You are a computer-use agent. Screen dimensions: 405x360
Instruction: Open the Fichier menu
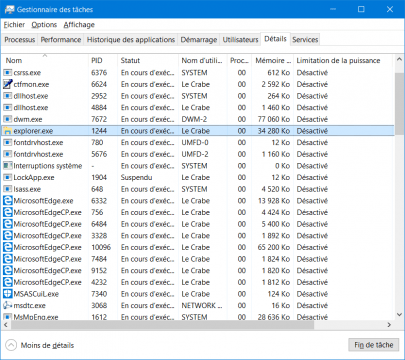tap(14, 25)
